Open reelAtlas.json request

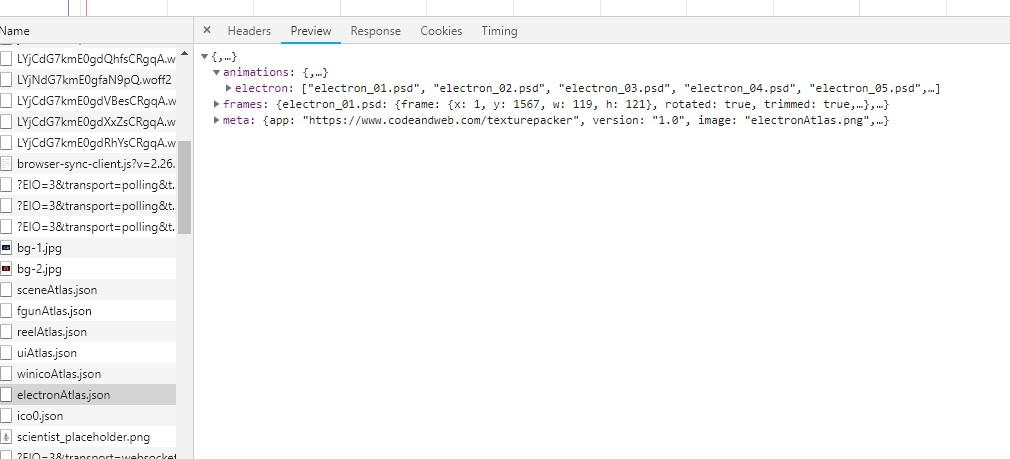point(88,332)
